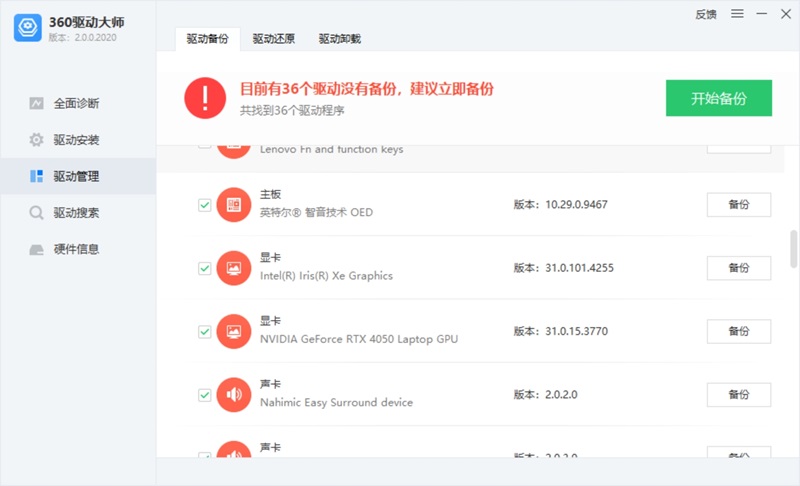Click the 主板 motherboard driver icon
The width and height of the screenshot is (800, 486).
[x=233, y=205]
